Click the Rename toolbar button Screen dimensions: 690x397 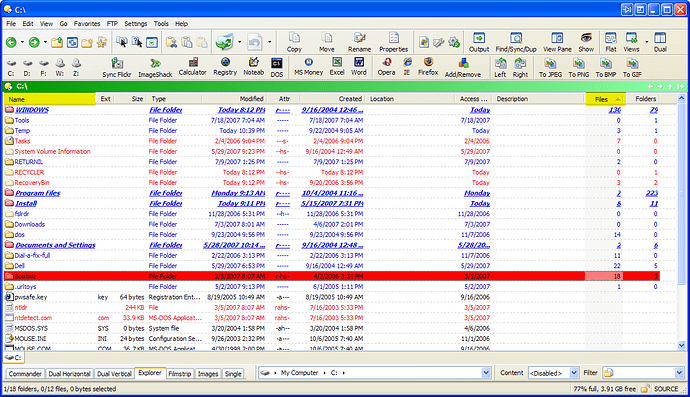[360, 42]
